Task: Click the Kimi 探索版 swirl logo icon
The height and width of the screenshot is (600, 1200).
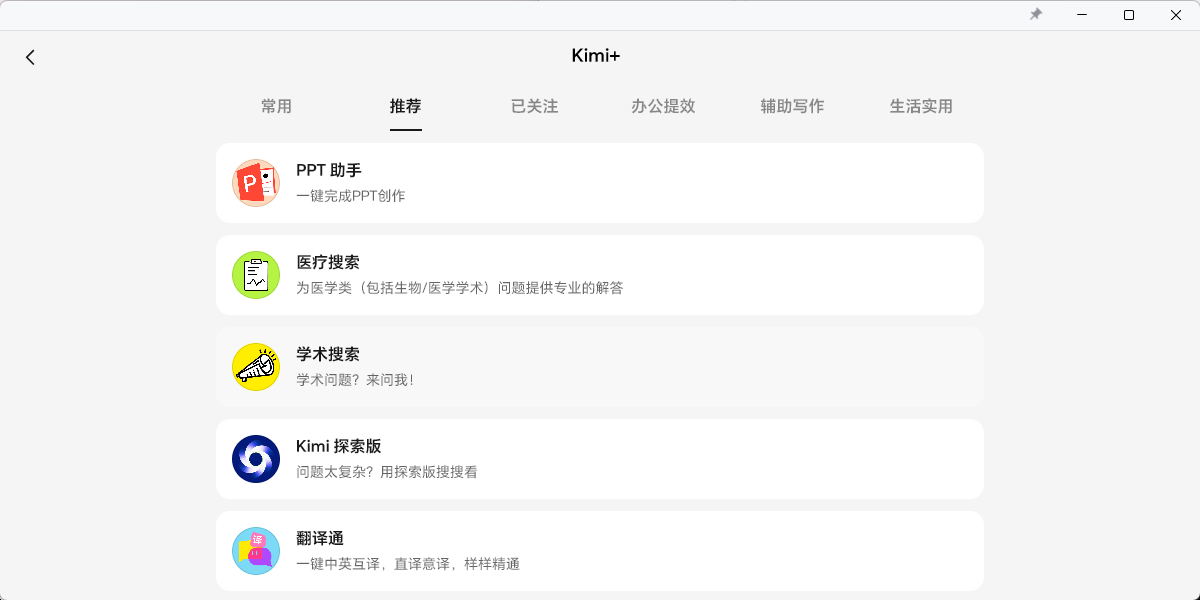Action: (x=256, y=459)
